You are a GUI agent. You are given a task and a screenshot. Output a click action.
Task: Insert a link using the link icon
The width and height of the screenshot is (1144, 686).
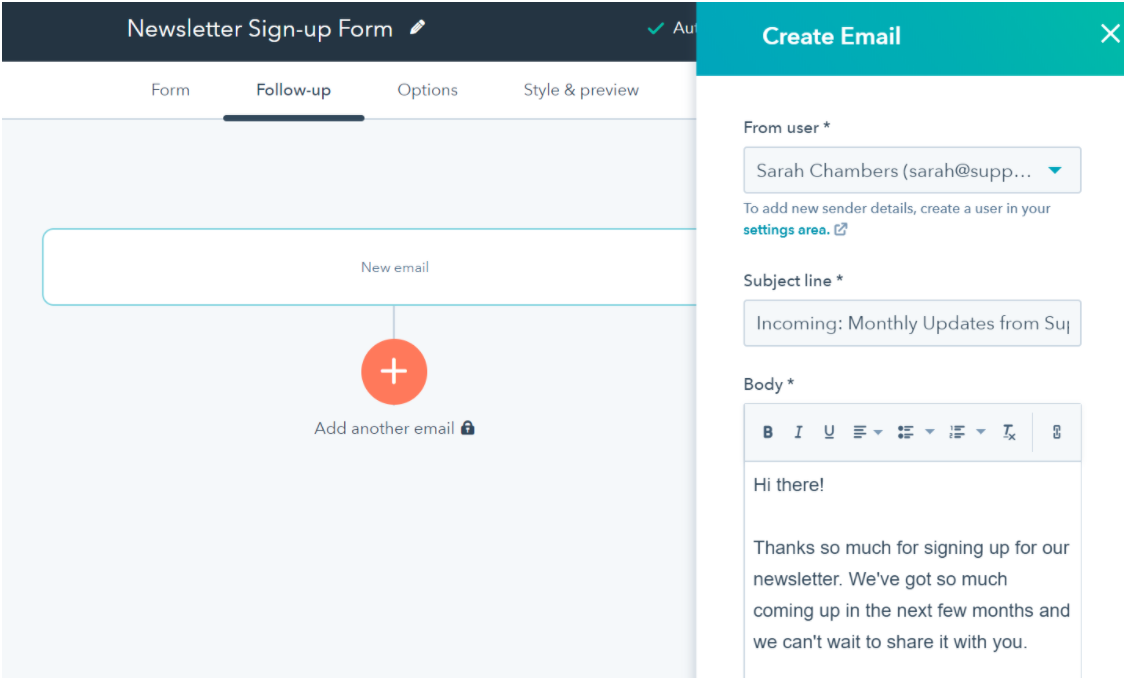(1056, 432)
